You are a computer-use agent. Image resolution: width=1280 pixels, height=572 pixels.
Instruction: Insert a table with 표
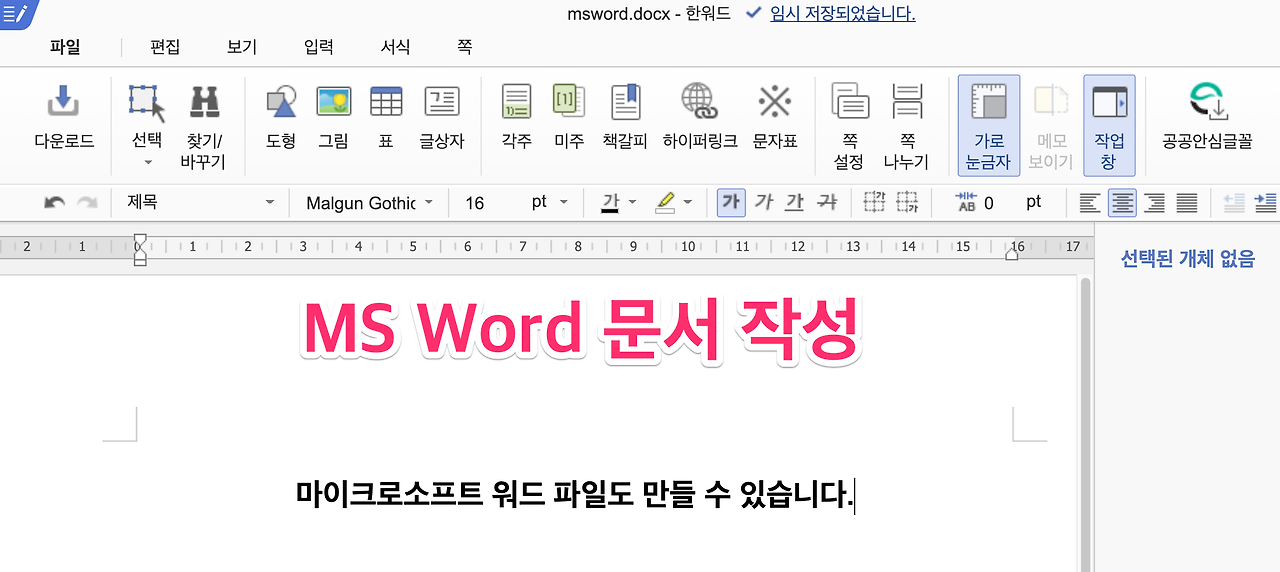[x=386, y=117]
